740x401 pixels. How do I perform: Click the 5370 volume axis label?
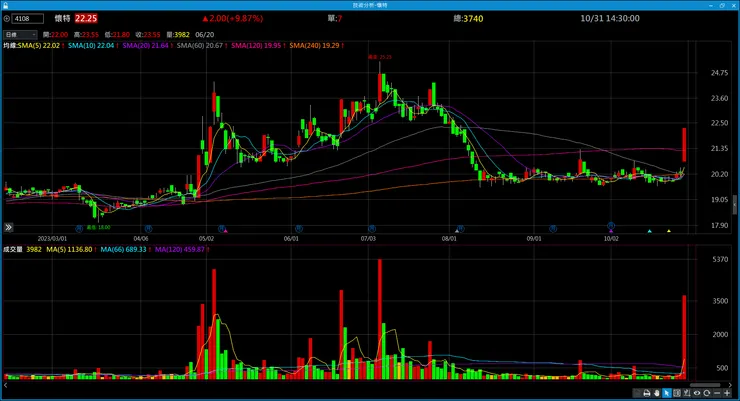tap(720, 259)
